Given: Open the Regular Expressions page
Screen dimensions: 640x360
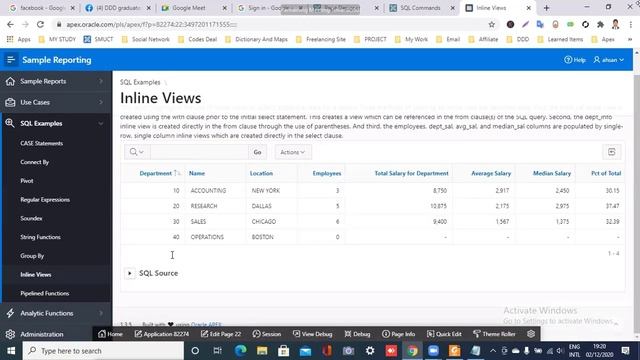Looking at the screenshot, I should pyautogui.click(x=45, y=200).
